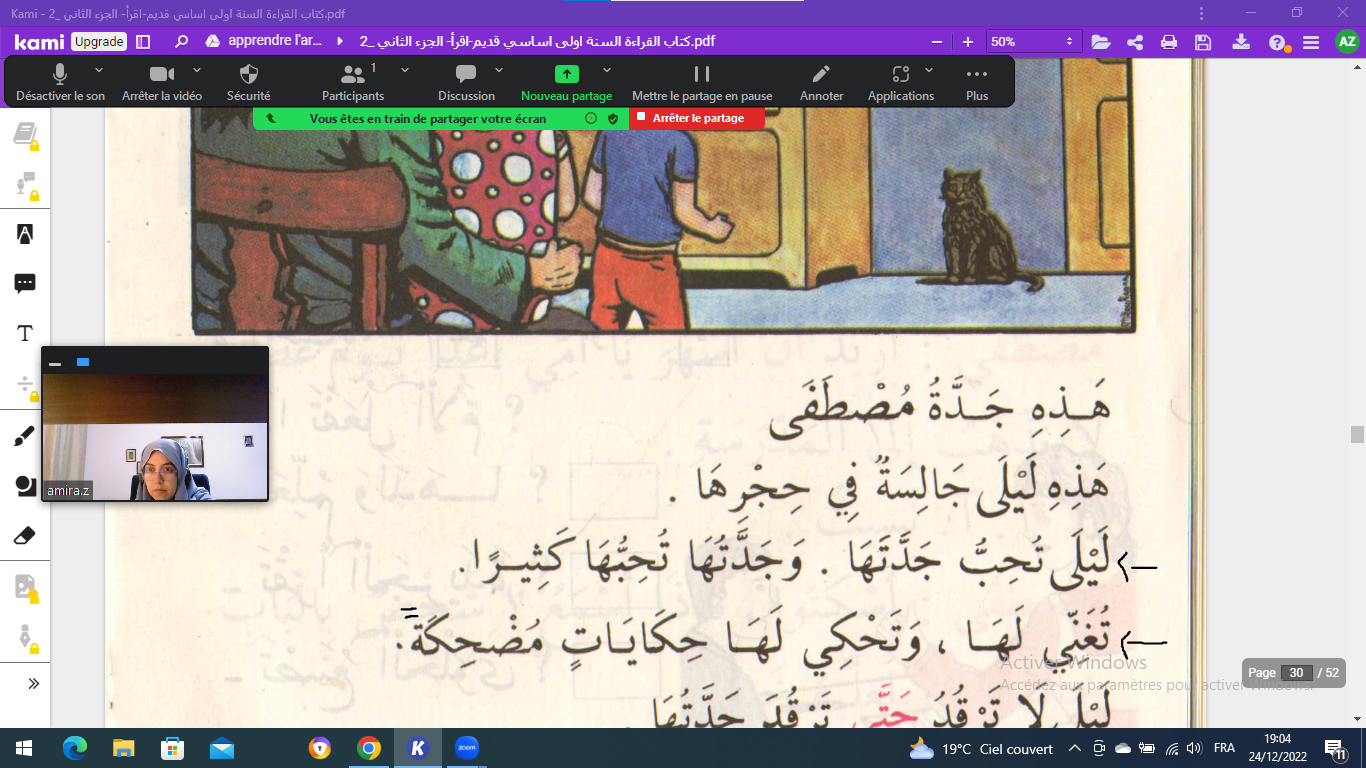Select the drawing brush tool

point(25,436)
